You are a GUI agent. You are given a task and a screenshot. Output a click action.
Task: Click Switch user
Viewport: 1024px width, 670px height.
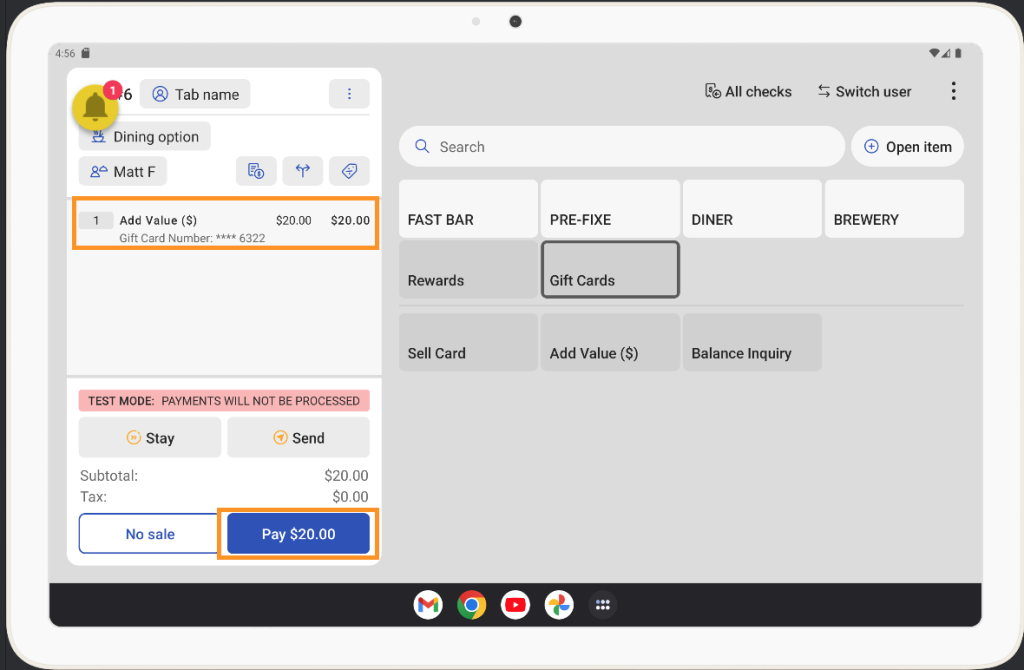pos(864,91)
